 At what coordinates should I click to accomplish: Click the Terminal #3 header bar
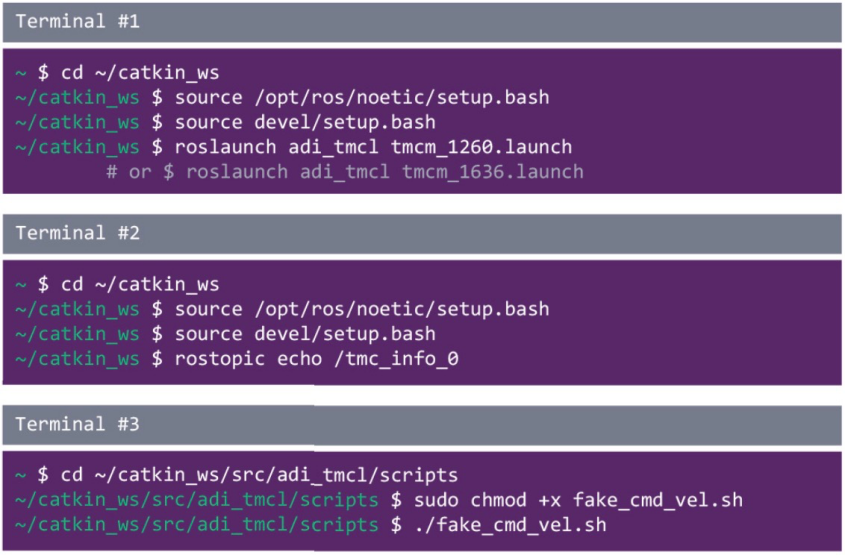pos(422,425)
